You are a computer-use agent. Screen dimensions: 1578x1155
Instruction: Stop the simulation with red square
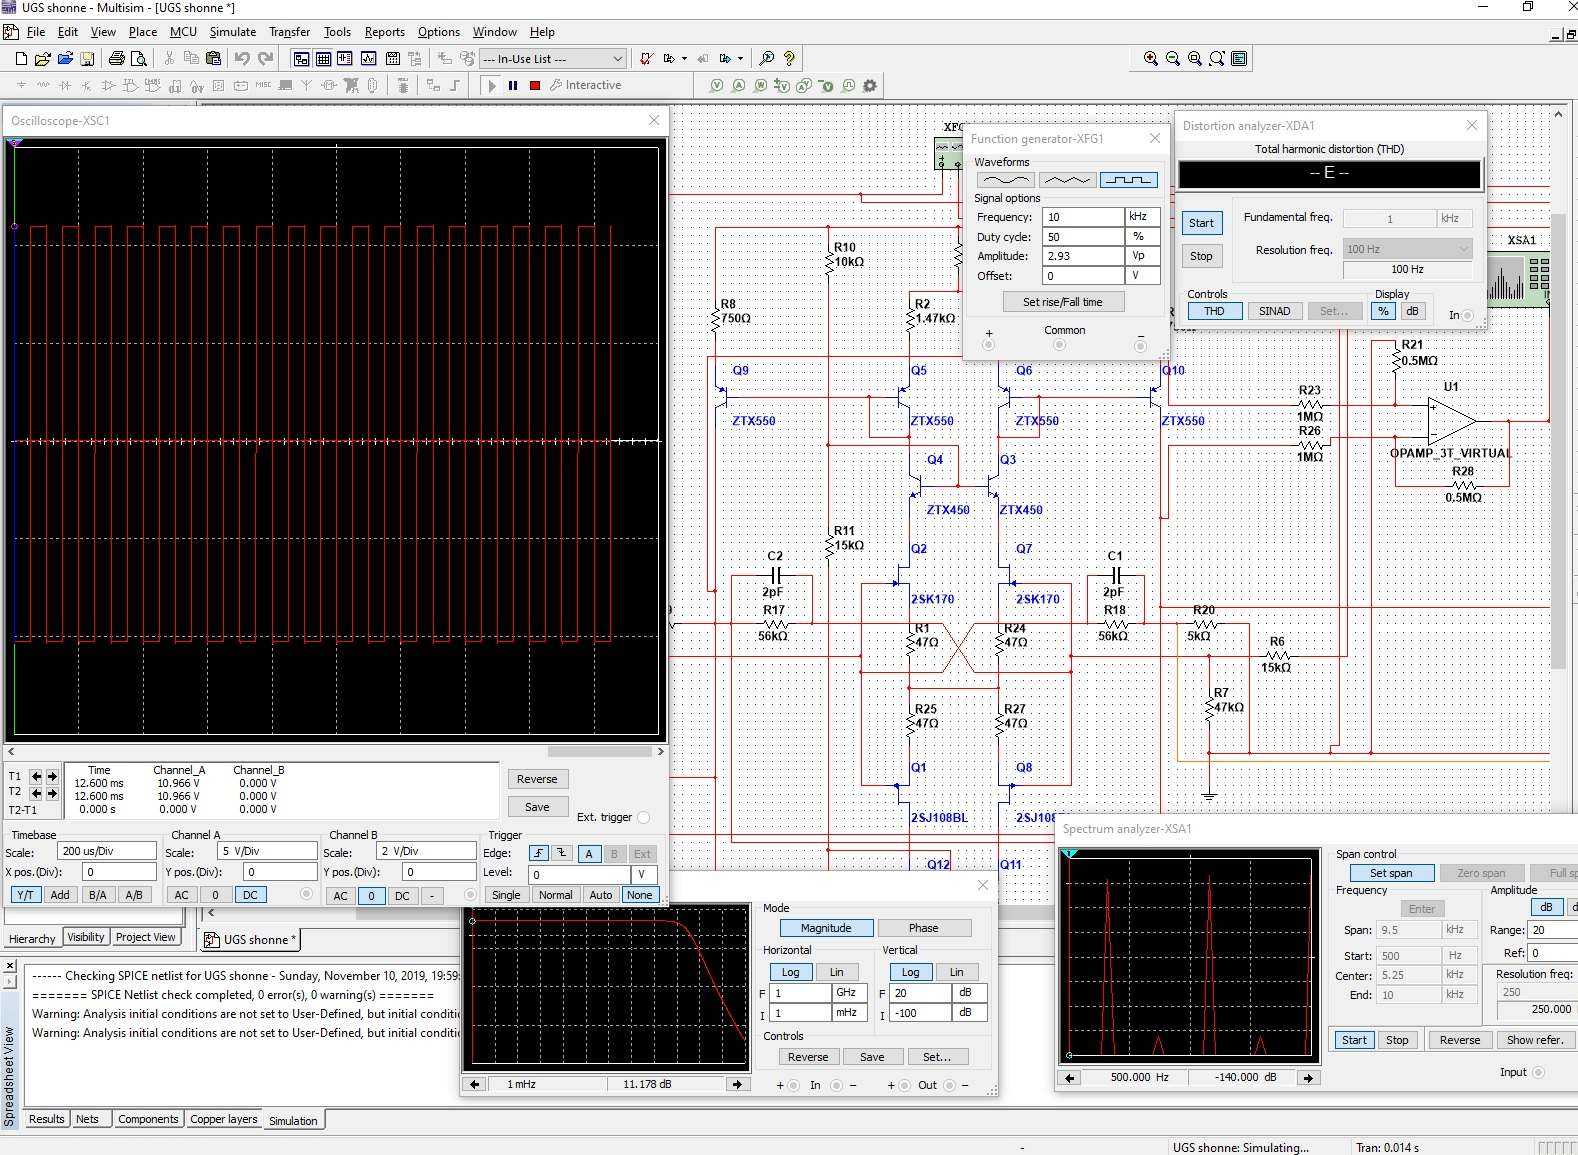click(535, 86)
